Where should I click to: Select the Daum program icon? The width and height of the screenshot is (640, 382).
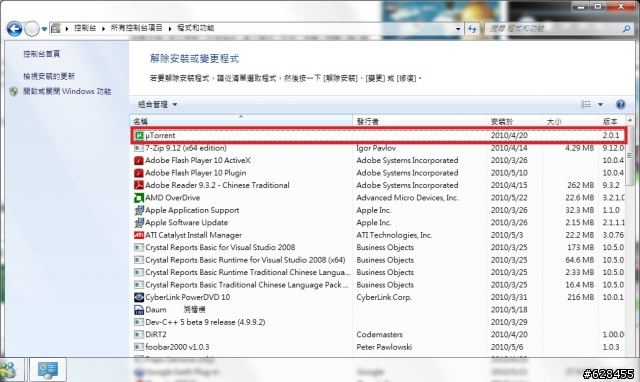139,310
